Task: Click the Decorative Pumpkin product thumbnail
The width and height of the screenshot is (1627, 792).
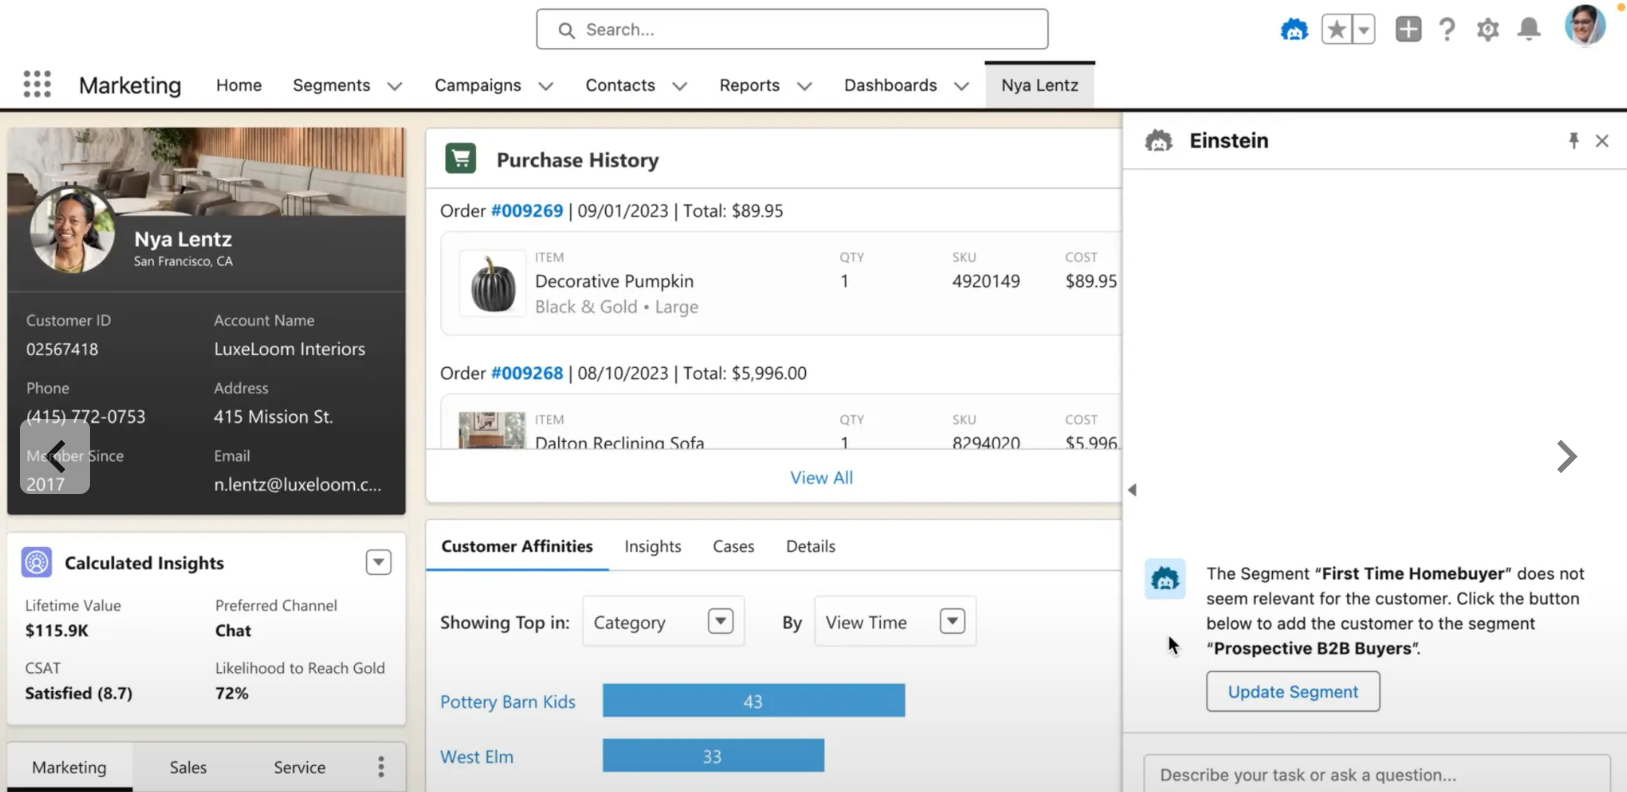Action: 492,284
